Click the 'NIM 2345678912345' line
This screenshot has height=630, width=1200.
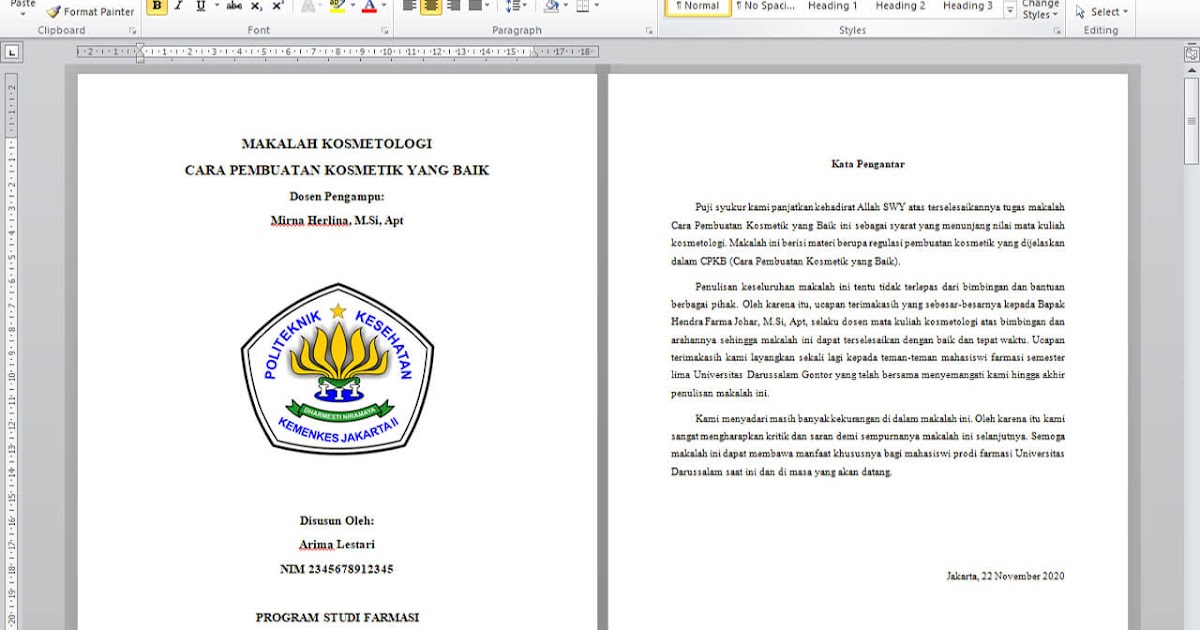[337, 569]
